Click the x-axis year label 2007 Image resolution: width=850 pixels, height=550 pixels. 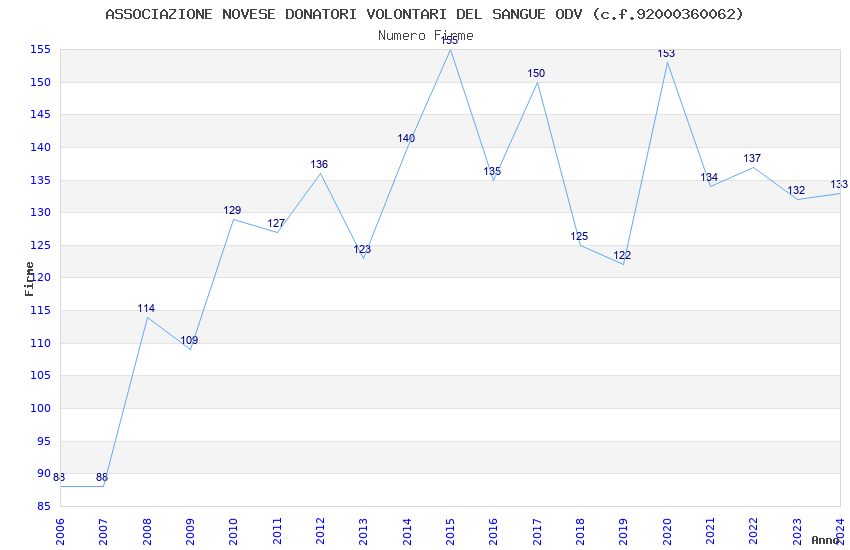(x=103, y=531)
